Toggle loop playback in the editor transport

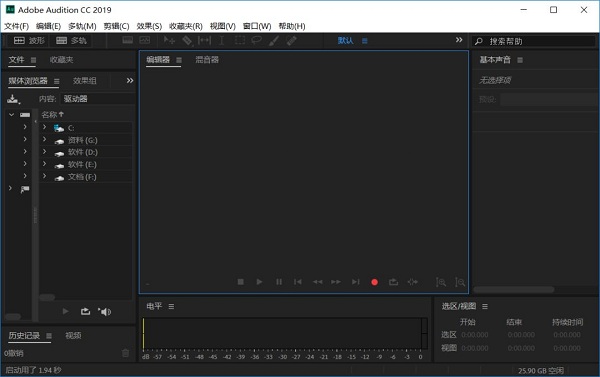tap(393, 282)
